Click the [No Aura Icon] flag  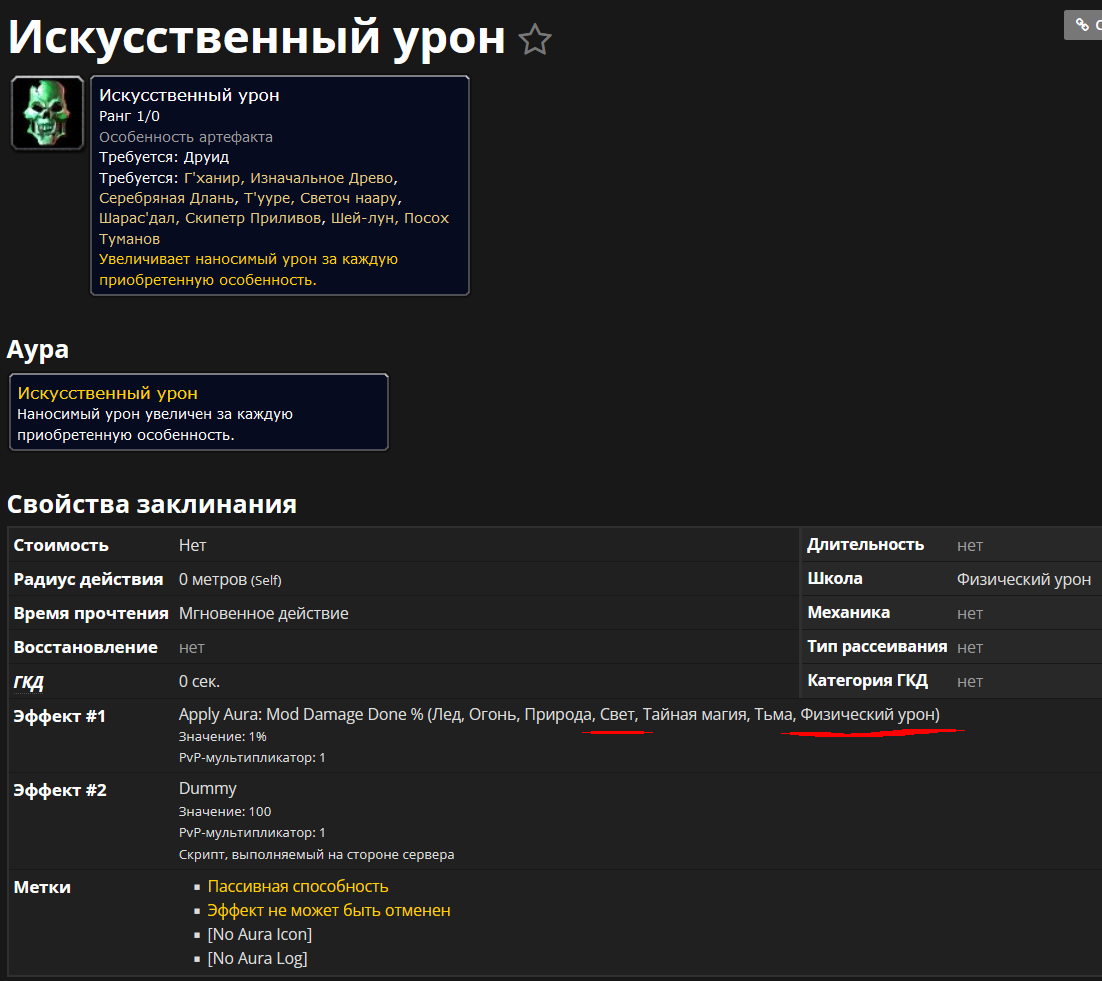pyautogui.click(x=259, y=935)
